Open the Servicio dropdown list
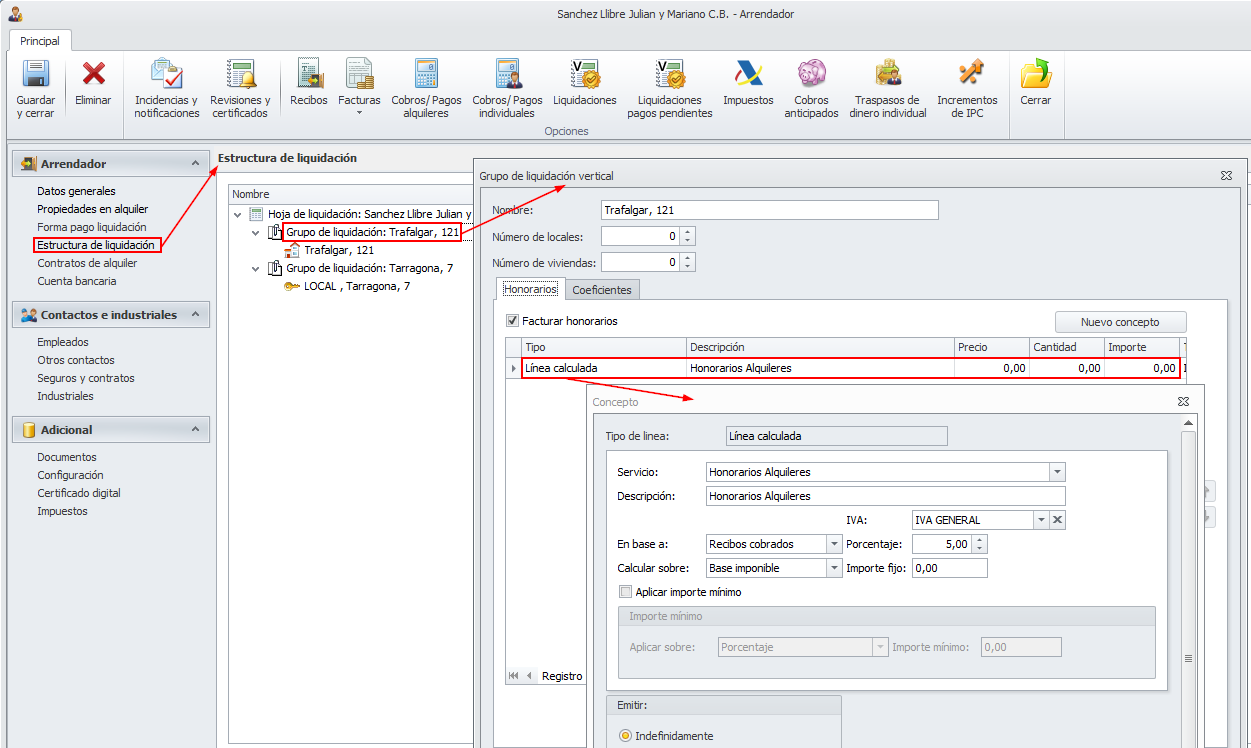 click(1057, 472)
